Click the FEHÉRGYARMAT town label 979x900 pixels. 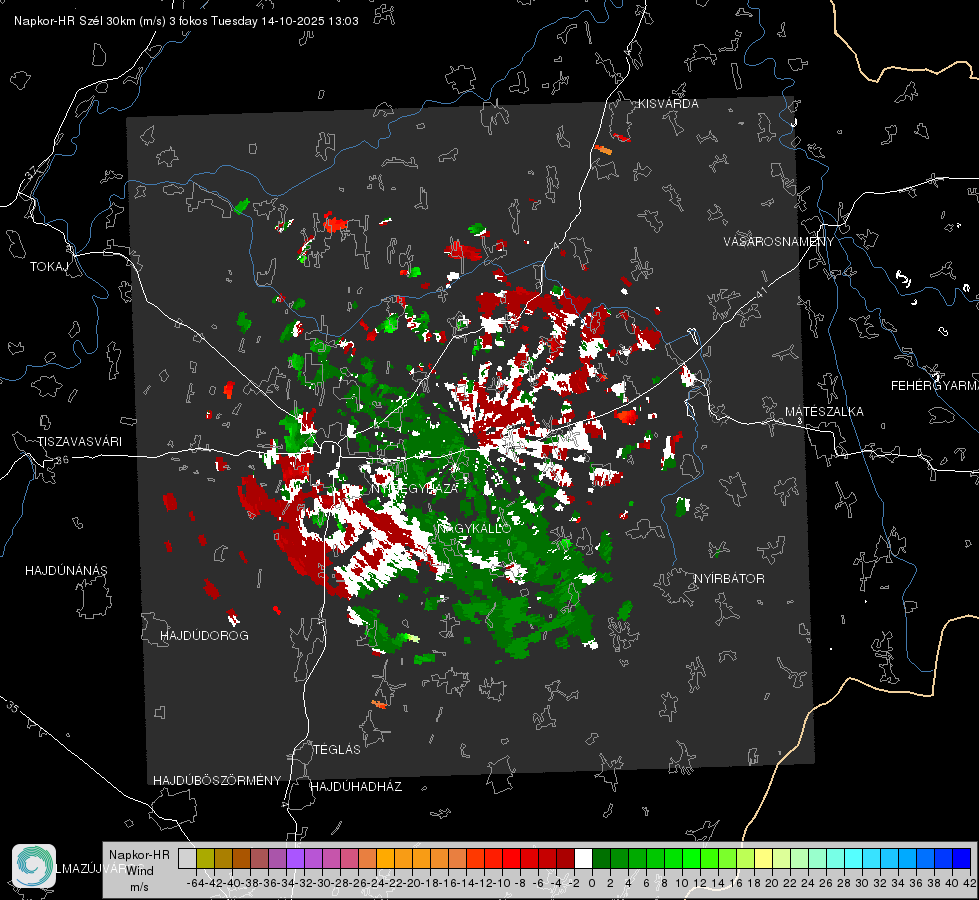click(935, 386)
